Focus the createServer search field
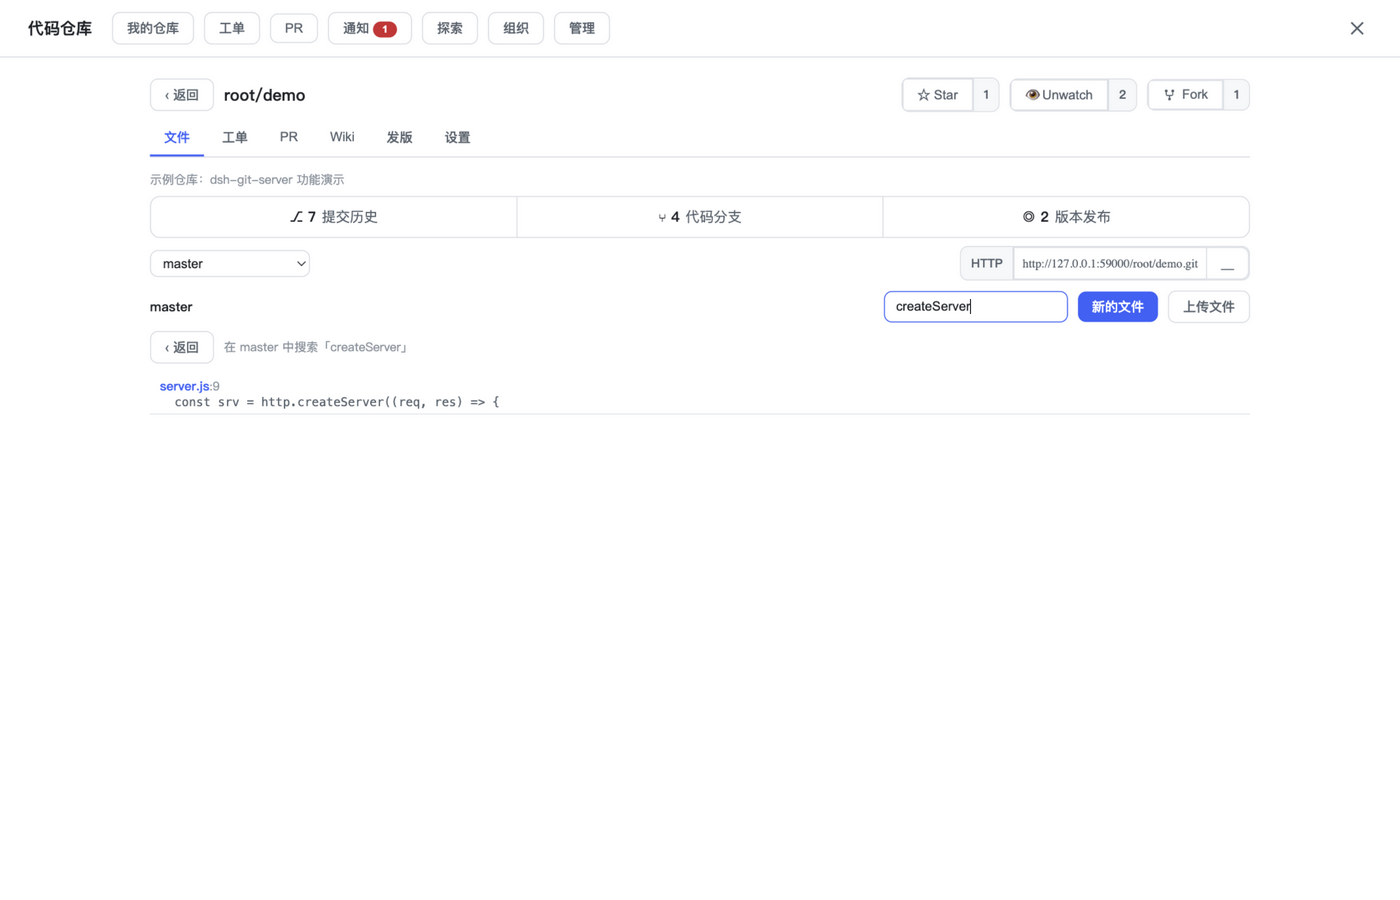This screenshot has height=900, width=1400. (x=976, y=307)
